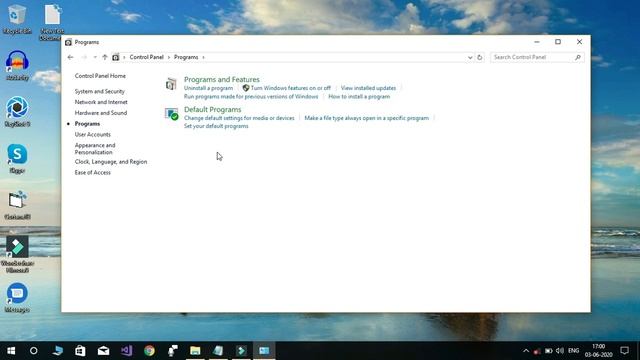640x360 pixels.
Task: Open the Action Center notifications icon
Action: tap(624, 351)
